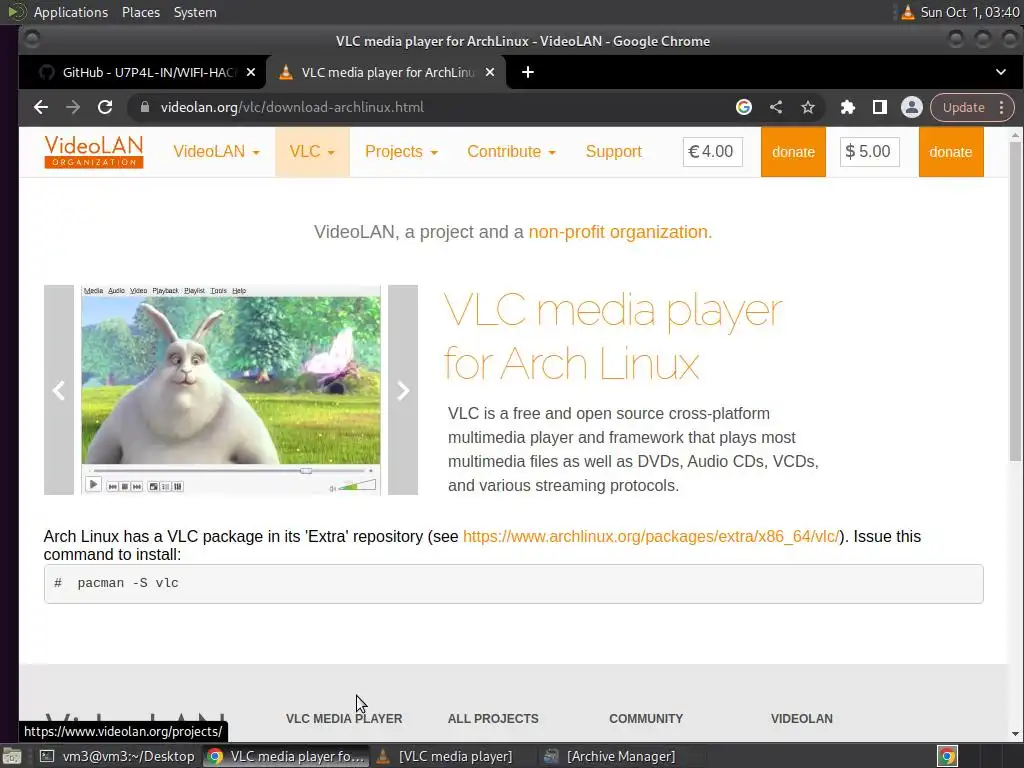This screenshot has width=1024, height=768.
Task: Switch to Archive Manager taskbar window
Action: pos(614,756)
